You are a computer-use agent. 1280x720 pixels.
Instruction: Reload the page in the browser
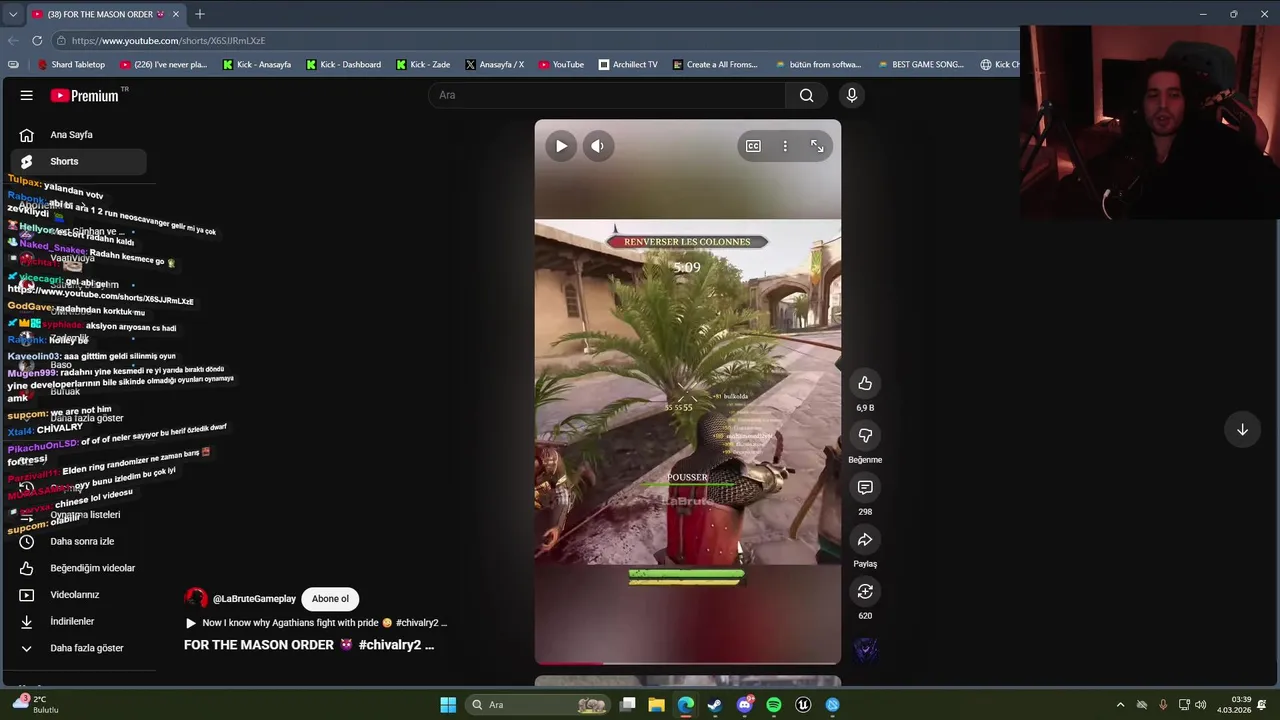37,41
